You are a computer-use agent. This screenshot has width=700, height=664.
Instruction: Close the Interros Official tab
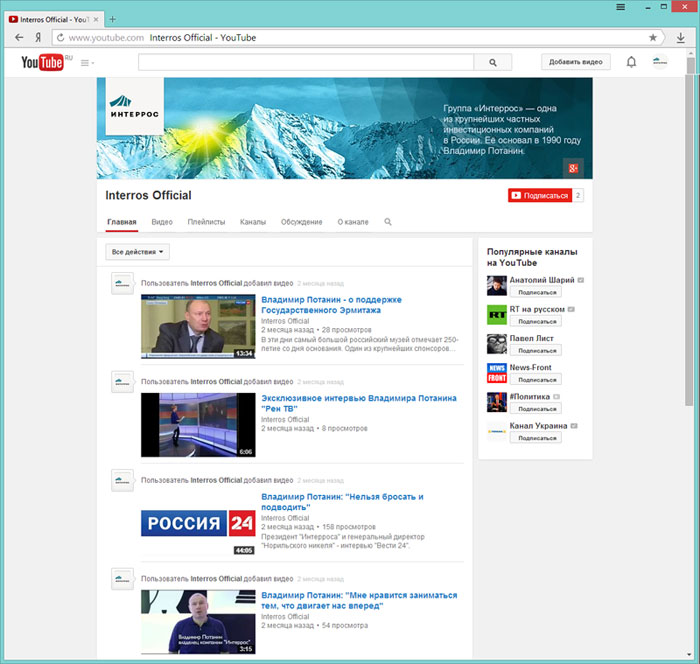[96, 20]
